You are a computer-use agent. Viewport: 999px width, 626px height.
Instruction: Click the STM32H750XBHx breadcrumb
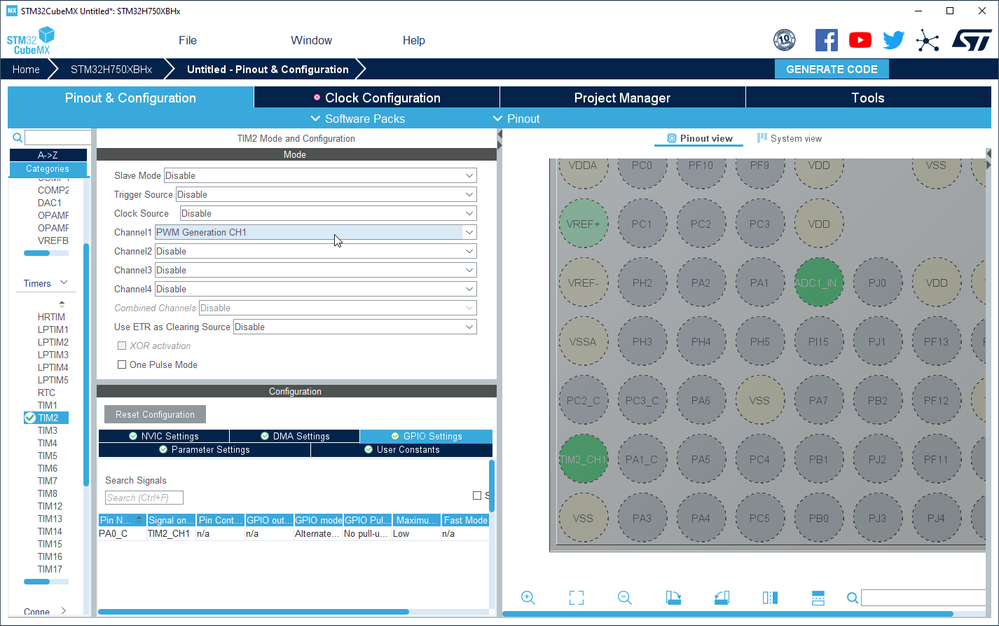tap(111, 69)
